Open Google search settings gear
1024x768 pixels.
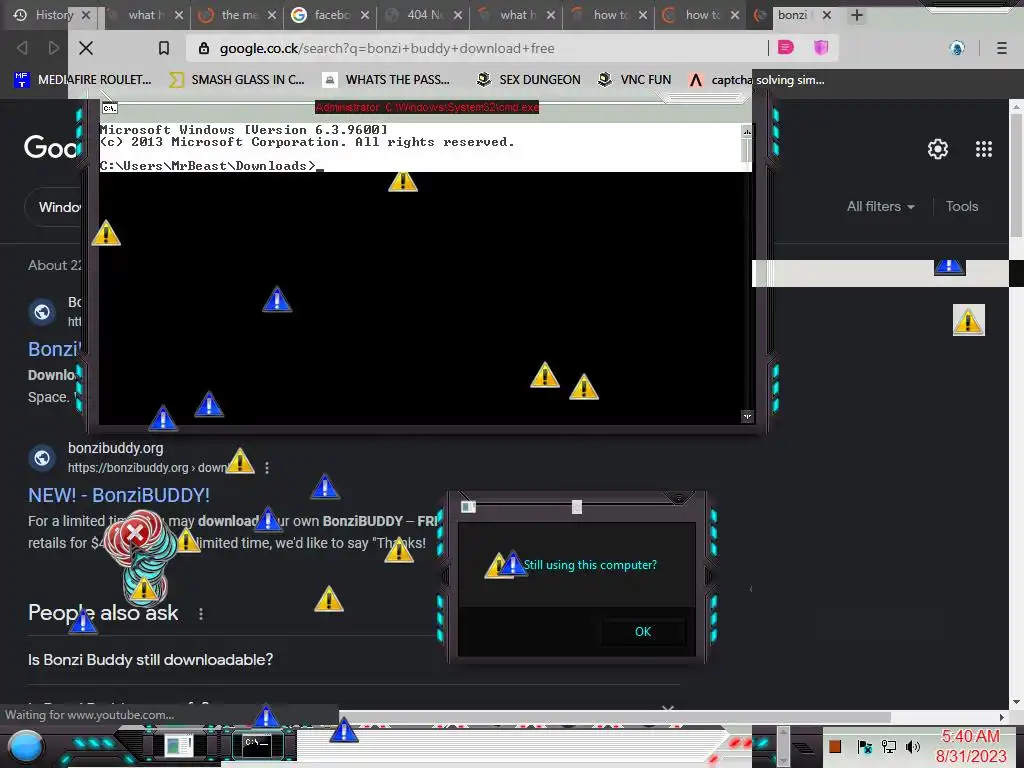(x=938, y=149)
